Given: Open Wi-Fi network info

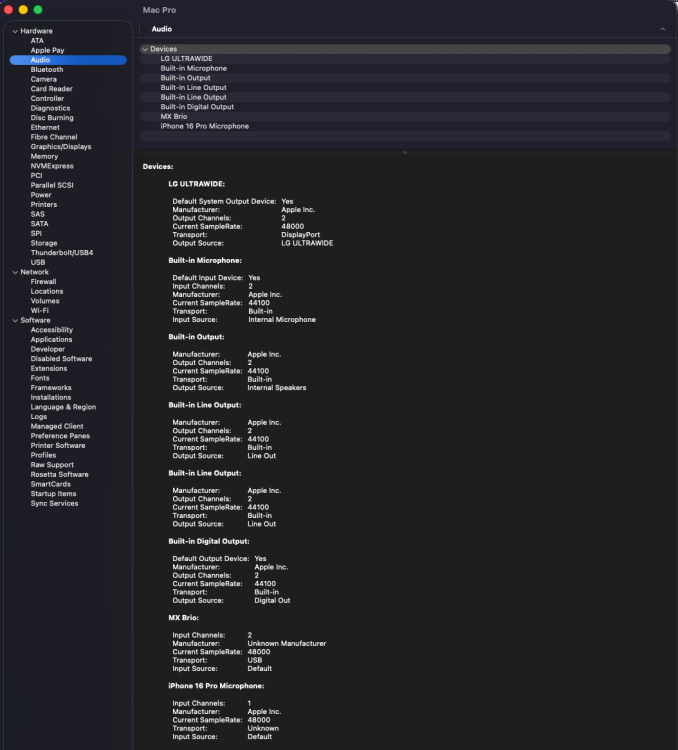Looking at the screenshot, I should coord(39,310).
